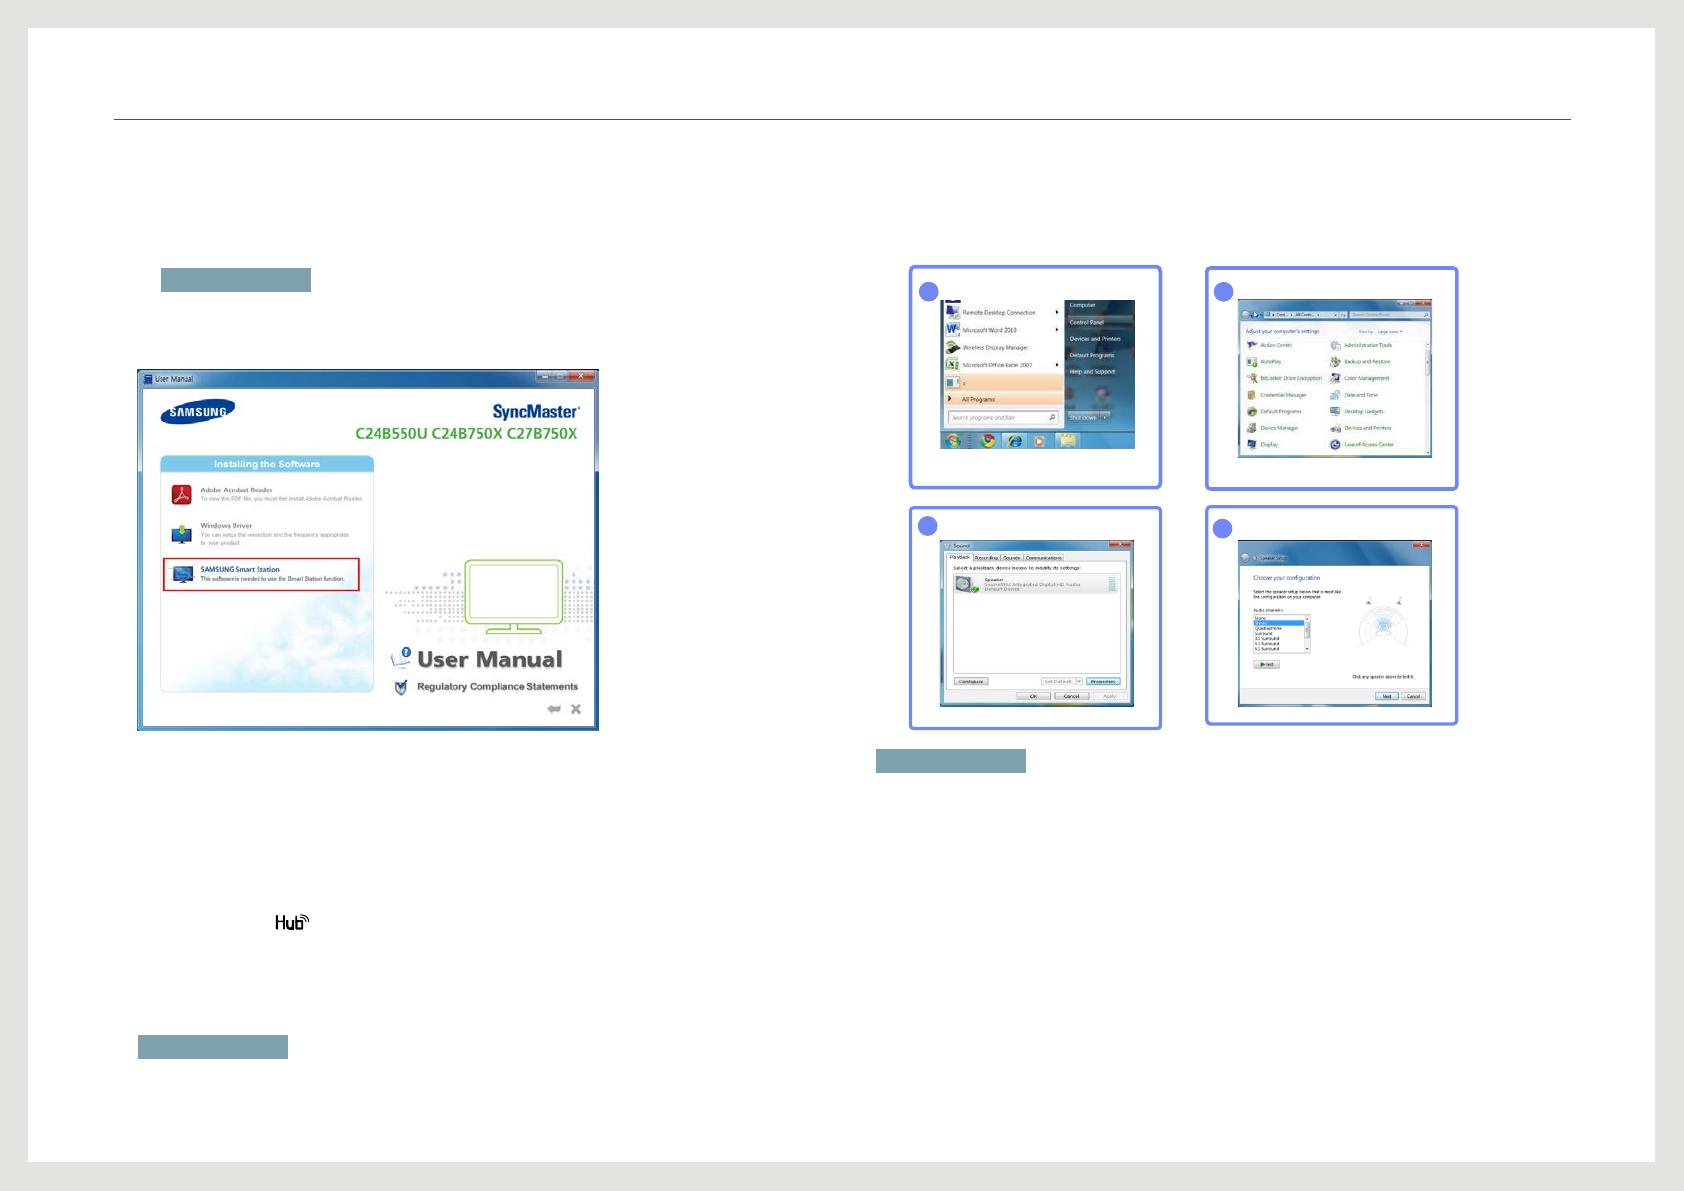Image resolution: width=1684 pixels, height=1191 pixels.
Task: Click Configure in Sound dialog
Action: point(971,682)
